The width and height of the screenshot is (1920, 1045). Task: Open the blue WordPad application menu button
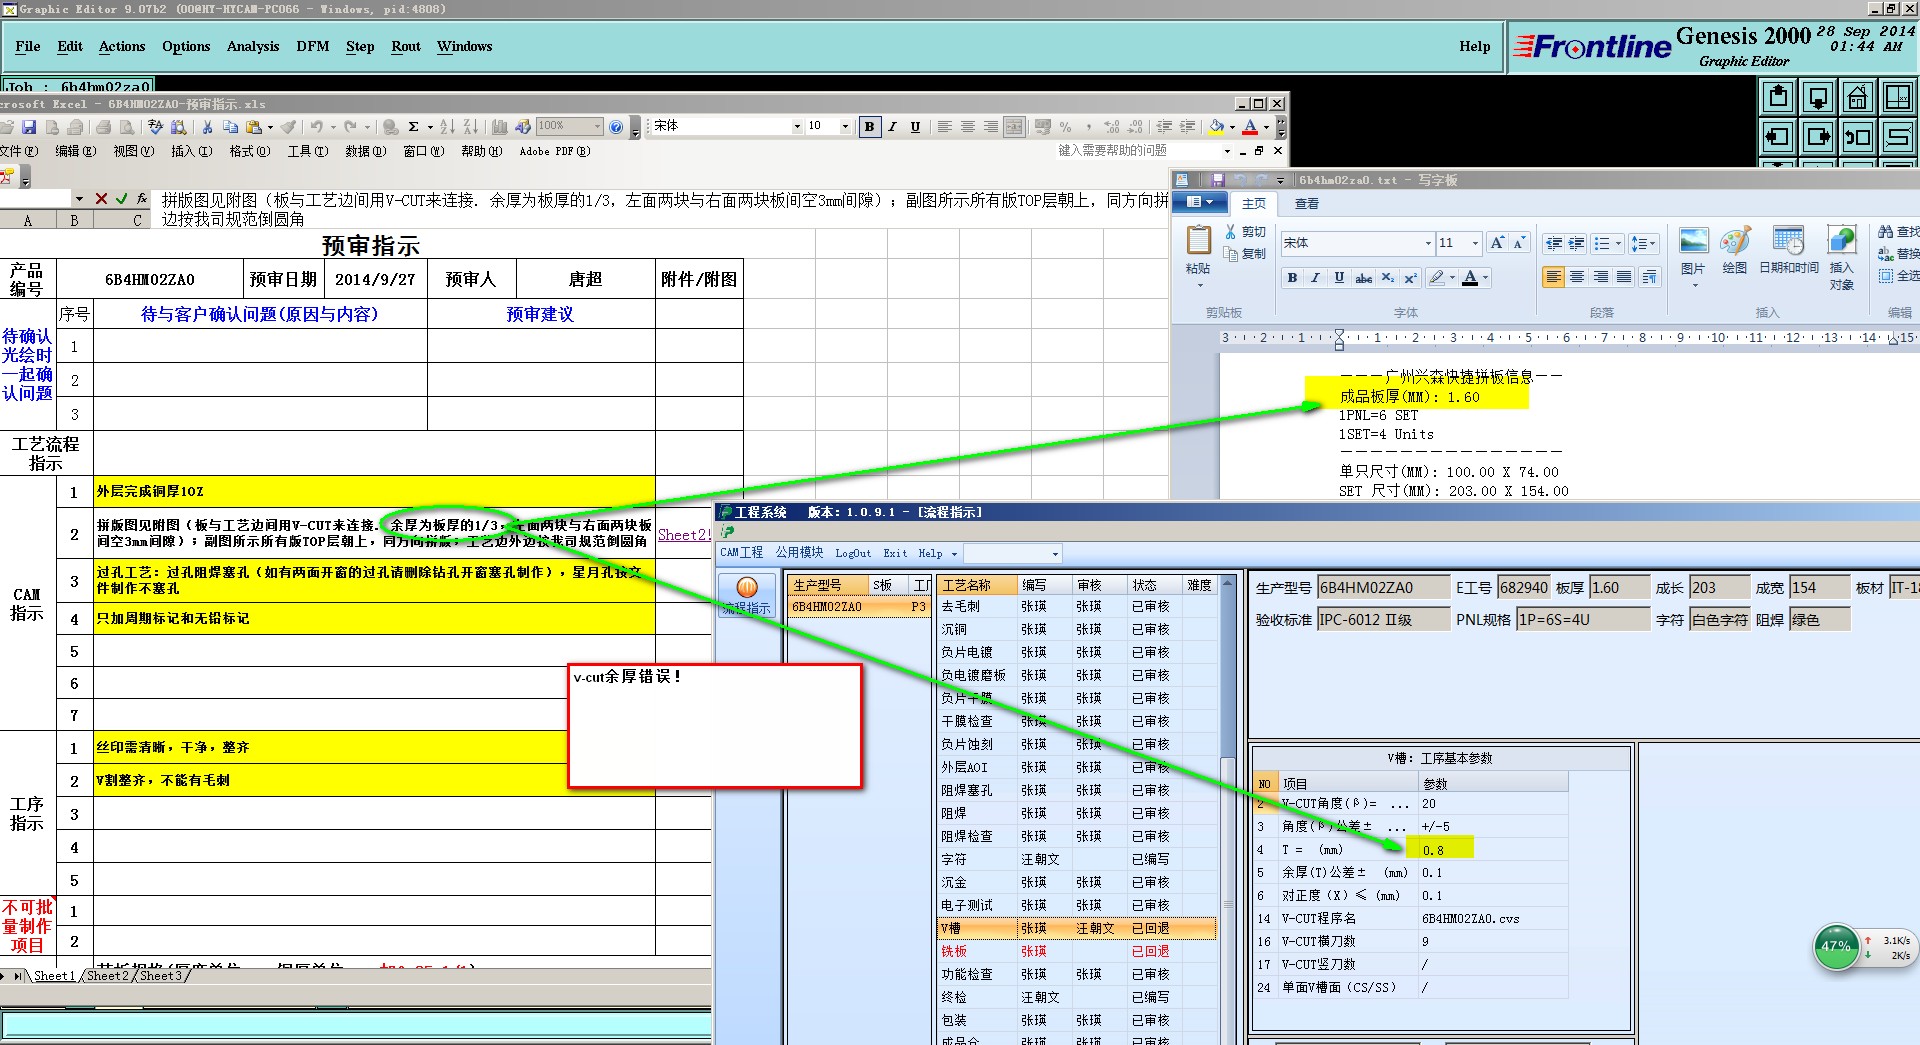[1199, 202]
